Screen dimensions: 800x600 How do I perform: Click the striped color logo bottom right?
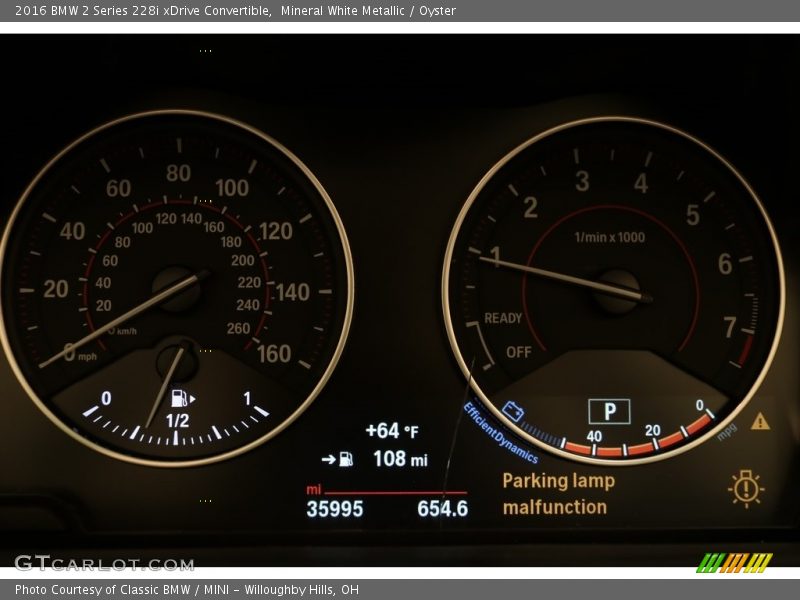tap(734, 562)
